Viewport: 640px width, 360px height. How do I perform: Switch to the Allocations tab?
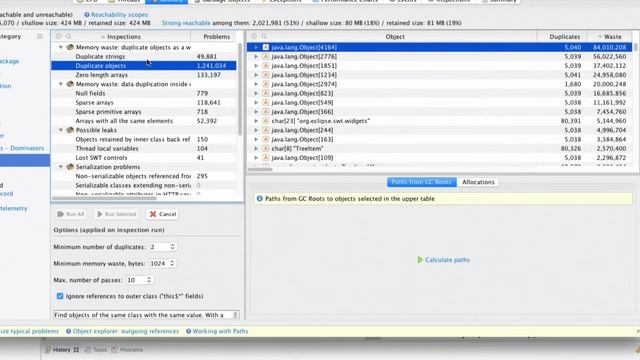[478, 182]
